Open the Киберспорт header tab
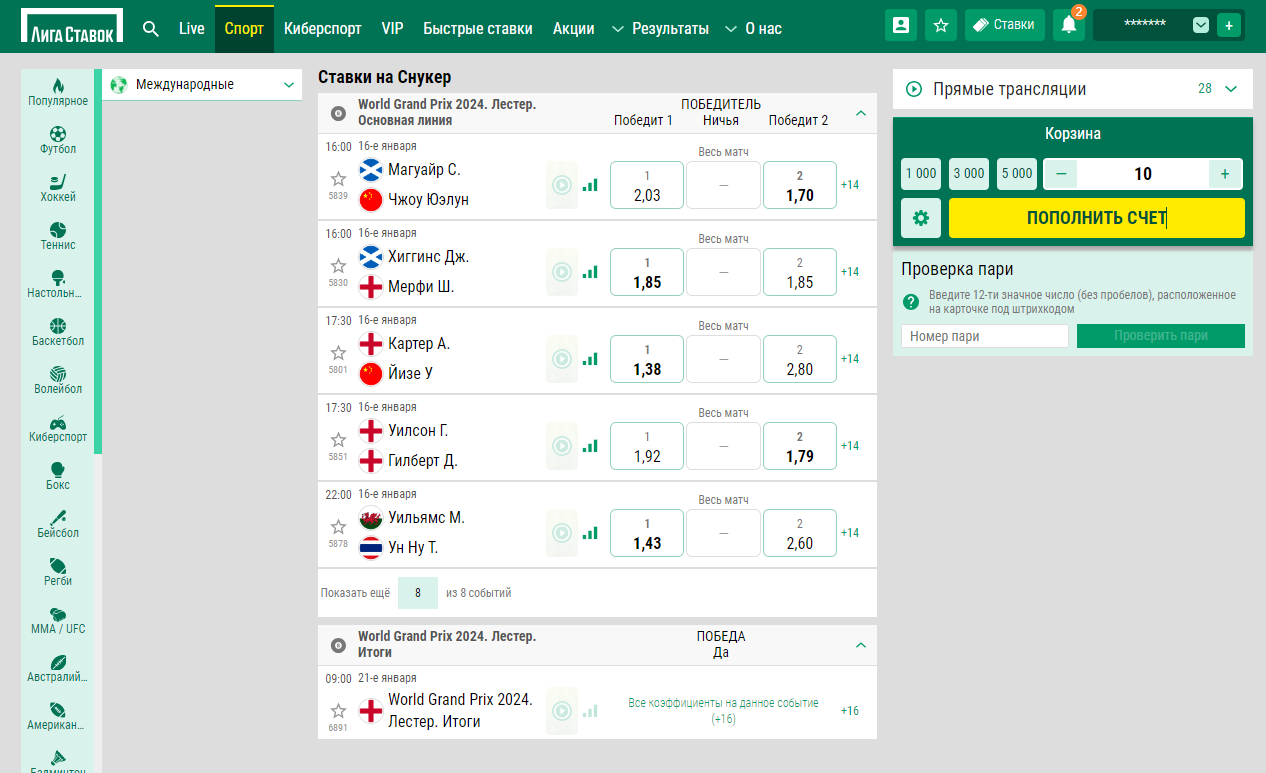 pyautogui.click(x=323, y=28)
